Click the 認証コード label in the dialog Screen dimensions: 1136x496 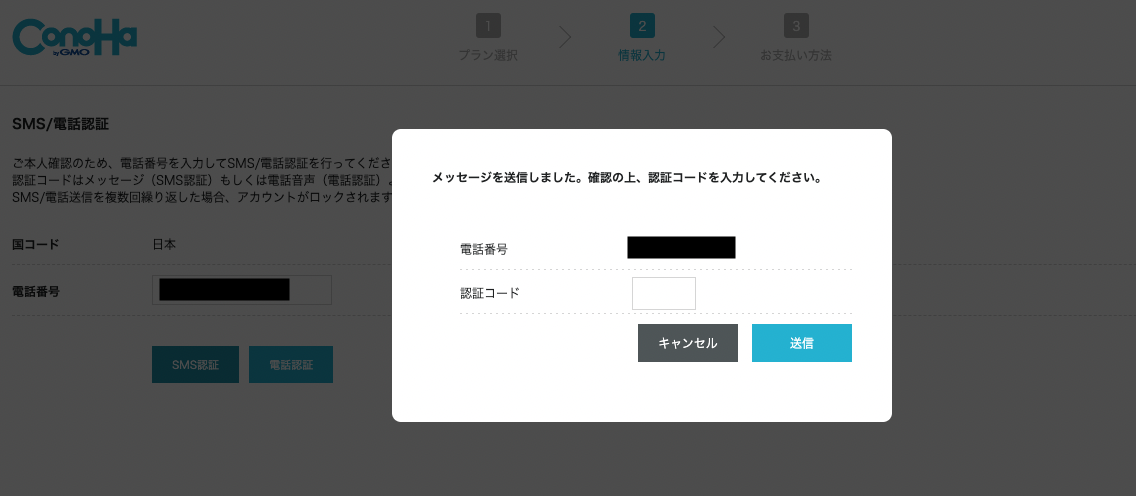(x=490, y=293)
